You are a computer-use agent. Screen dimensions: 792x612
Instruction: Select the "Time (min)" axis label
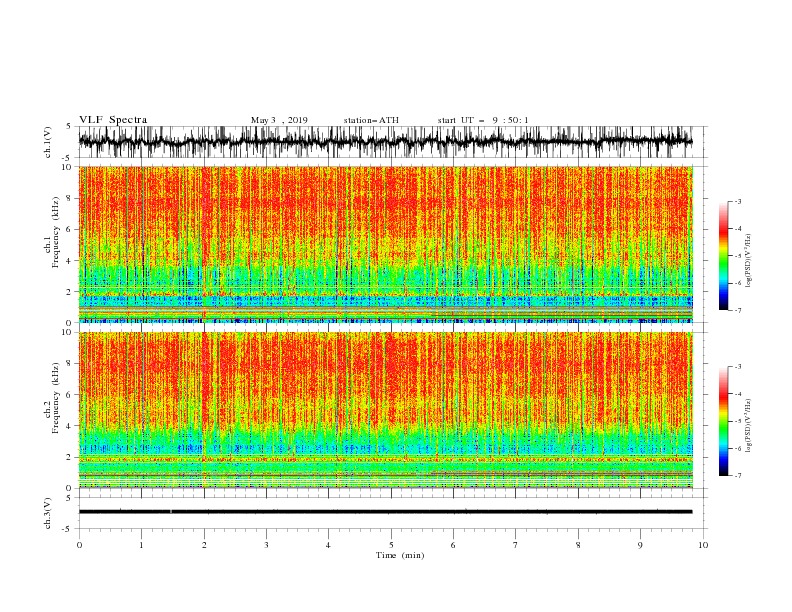click(400, 555)
